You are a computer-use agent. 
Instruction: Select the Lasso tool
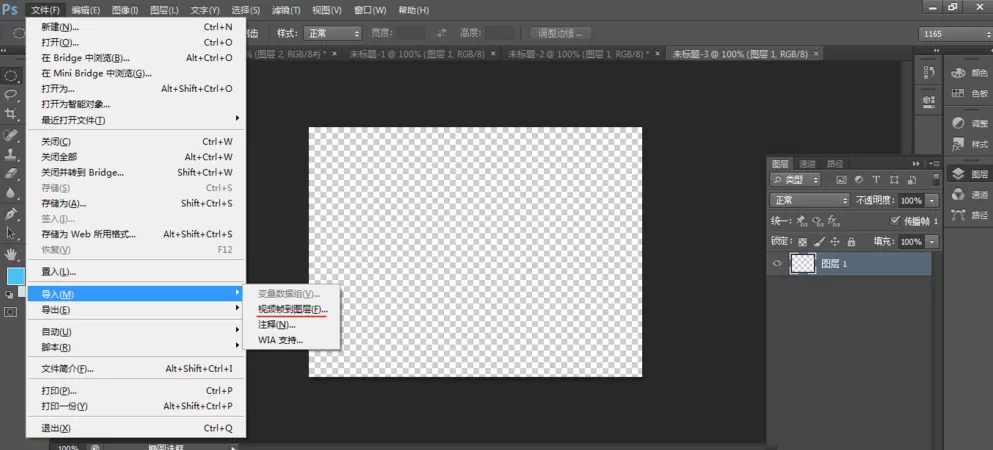(x=11, y=95)
